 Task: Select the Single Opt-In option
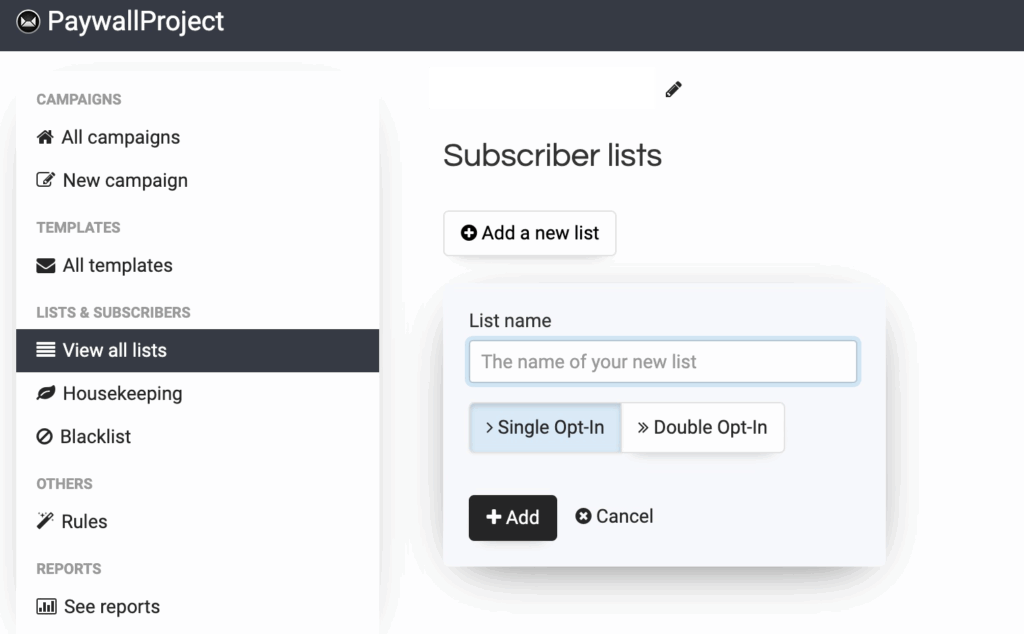pos(545,427)
